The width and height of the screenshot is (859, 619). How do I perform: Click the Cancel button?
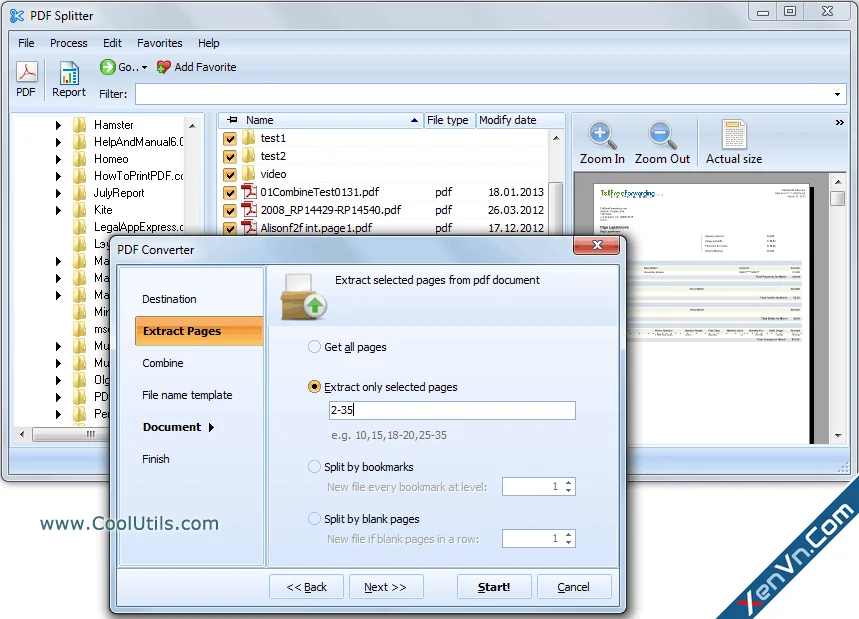(574, 587)
